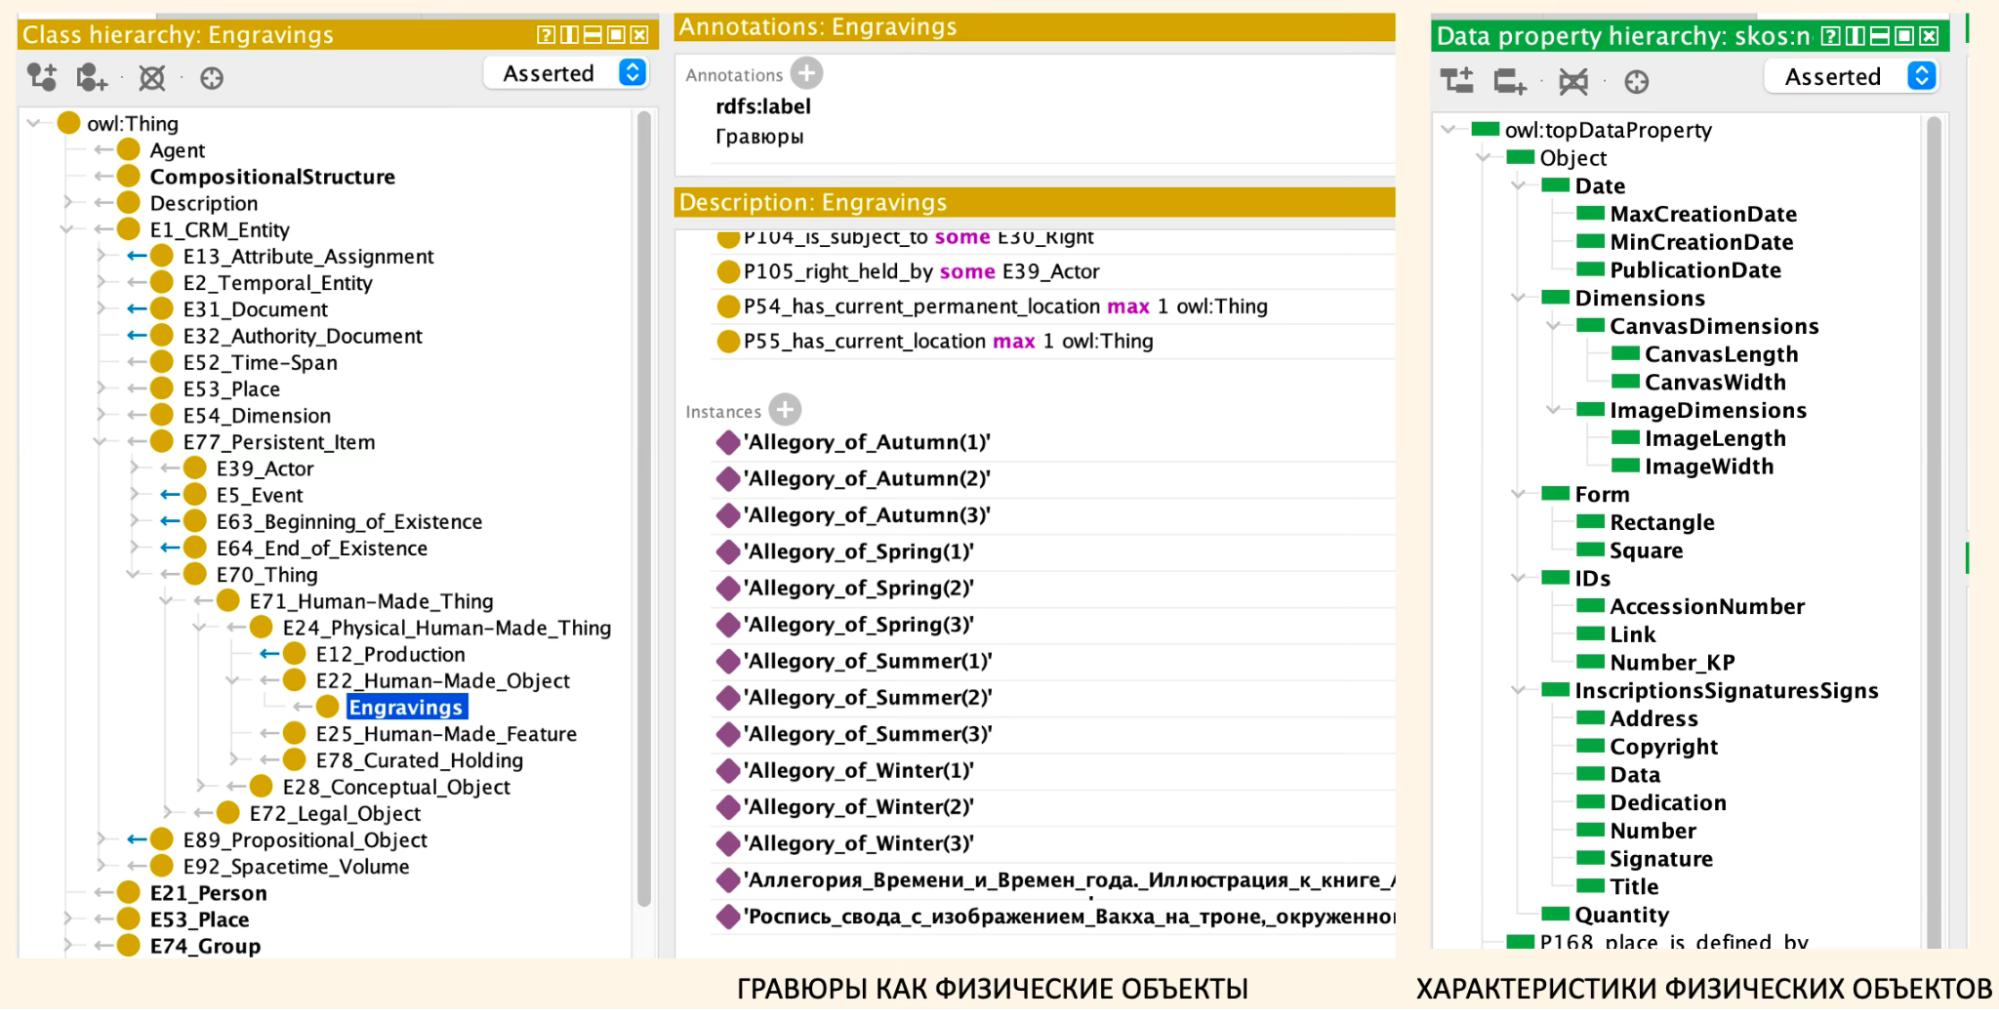
Task: Click the show inferred target icon in Data property hierarchy
Action: pyautogui.click(x=1637, y=82)
